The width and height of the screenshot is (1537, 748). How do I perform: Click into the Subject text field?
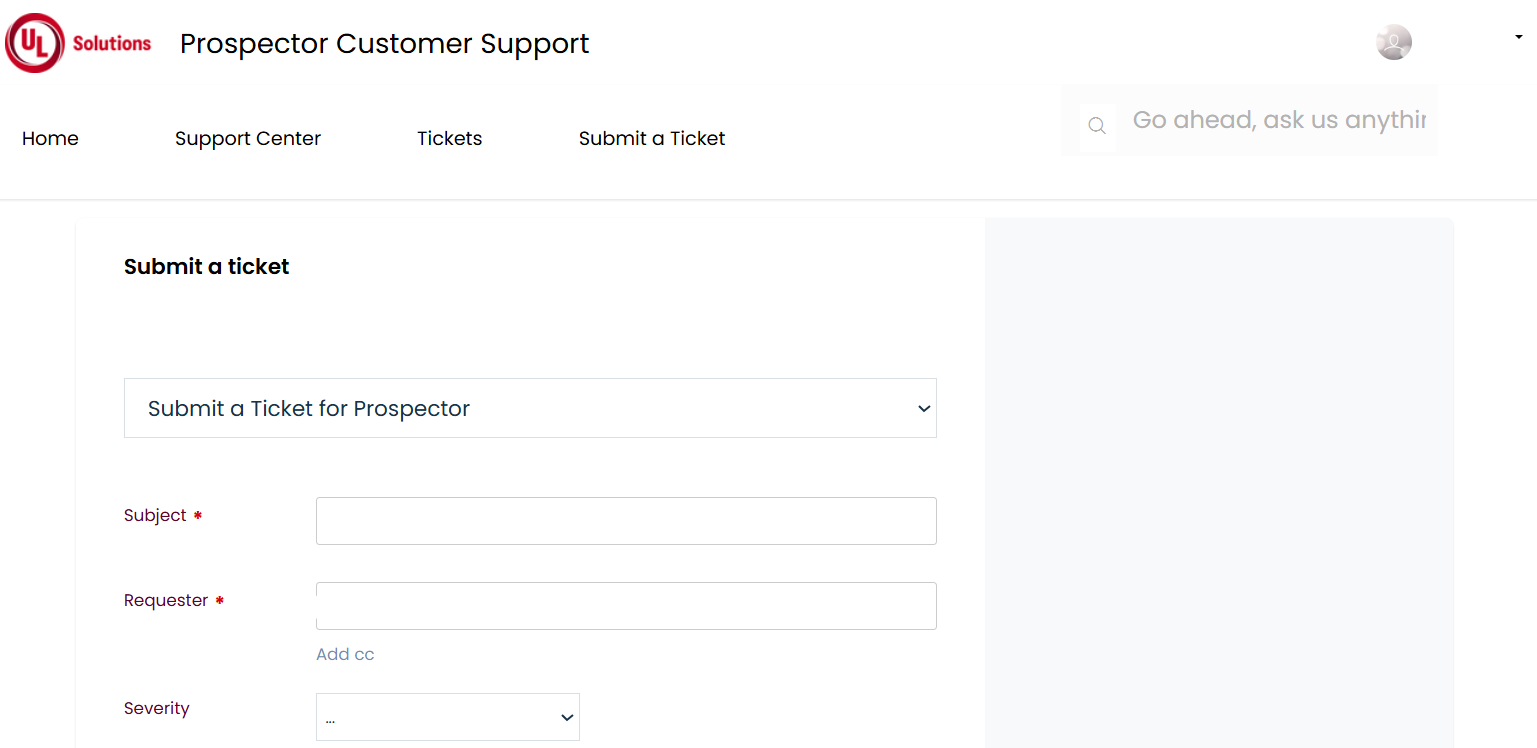coord(626,521)
